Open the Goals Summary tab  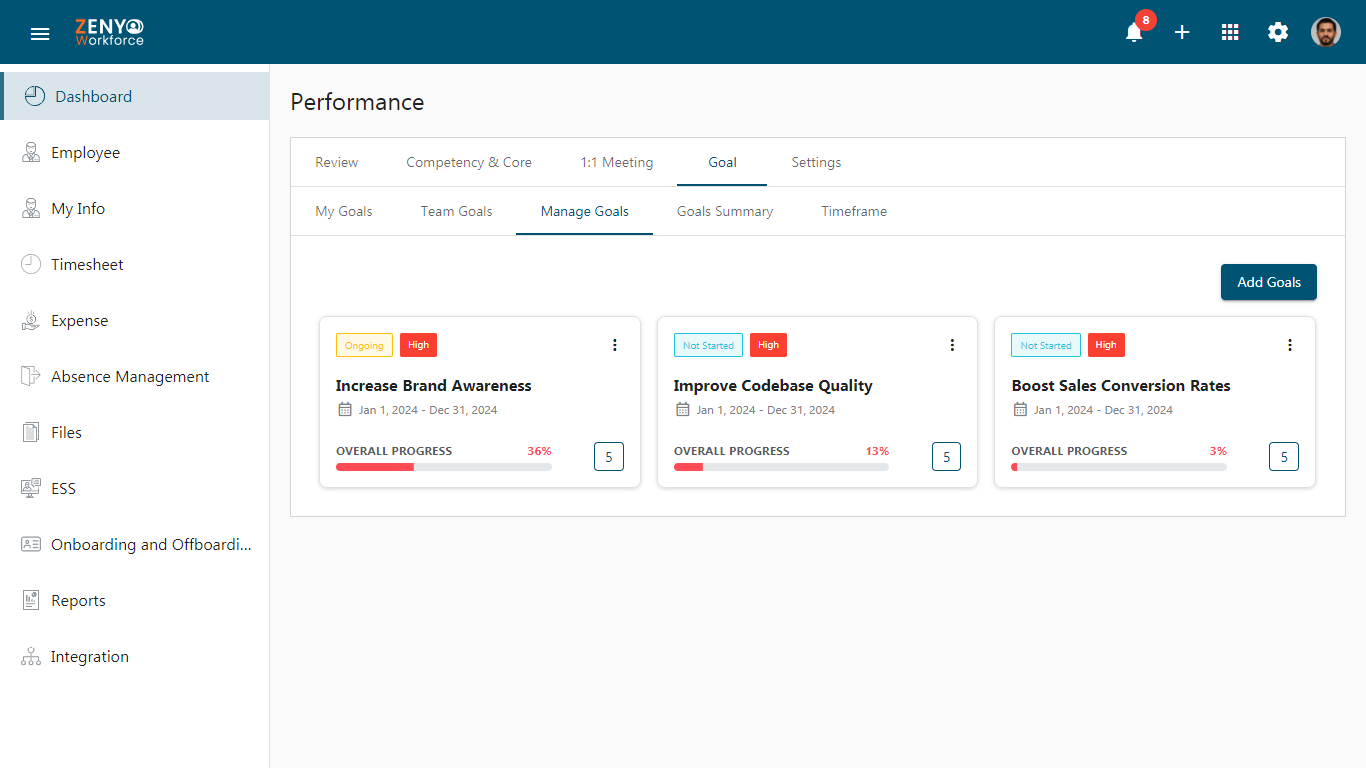pyautogui.click(x=725, y=212)
